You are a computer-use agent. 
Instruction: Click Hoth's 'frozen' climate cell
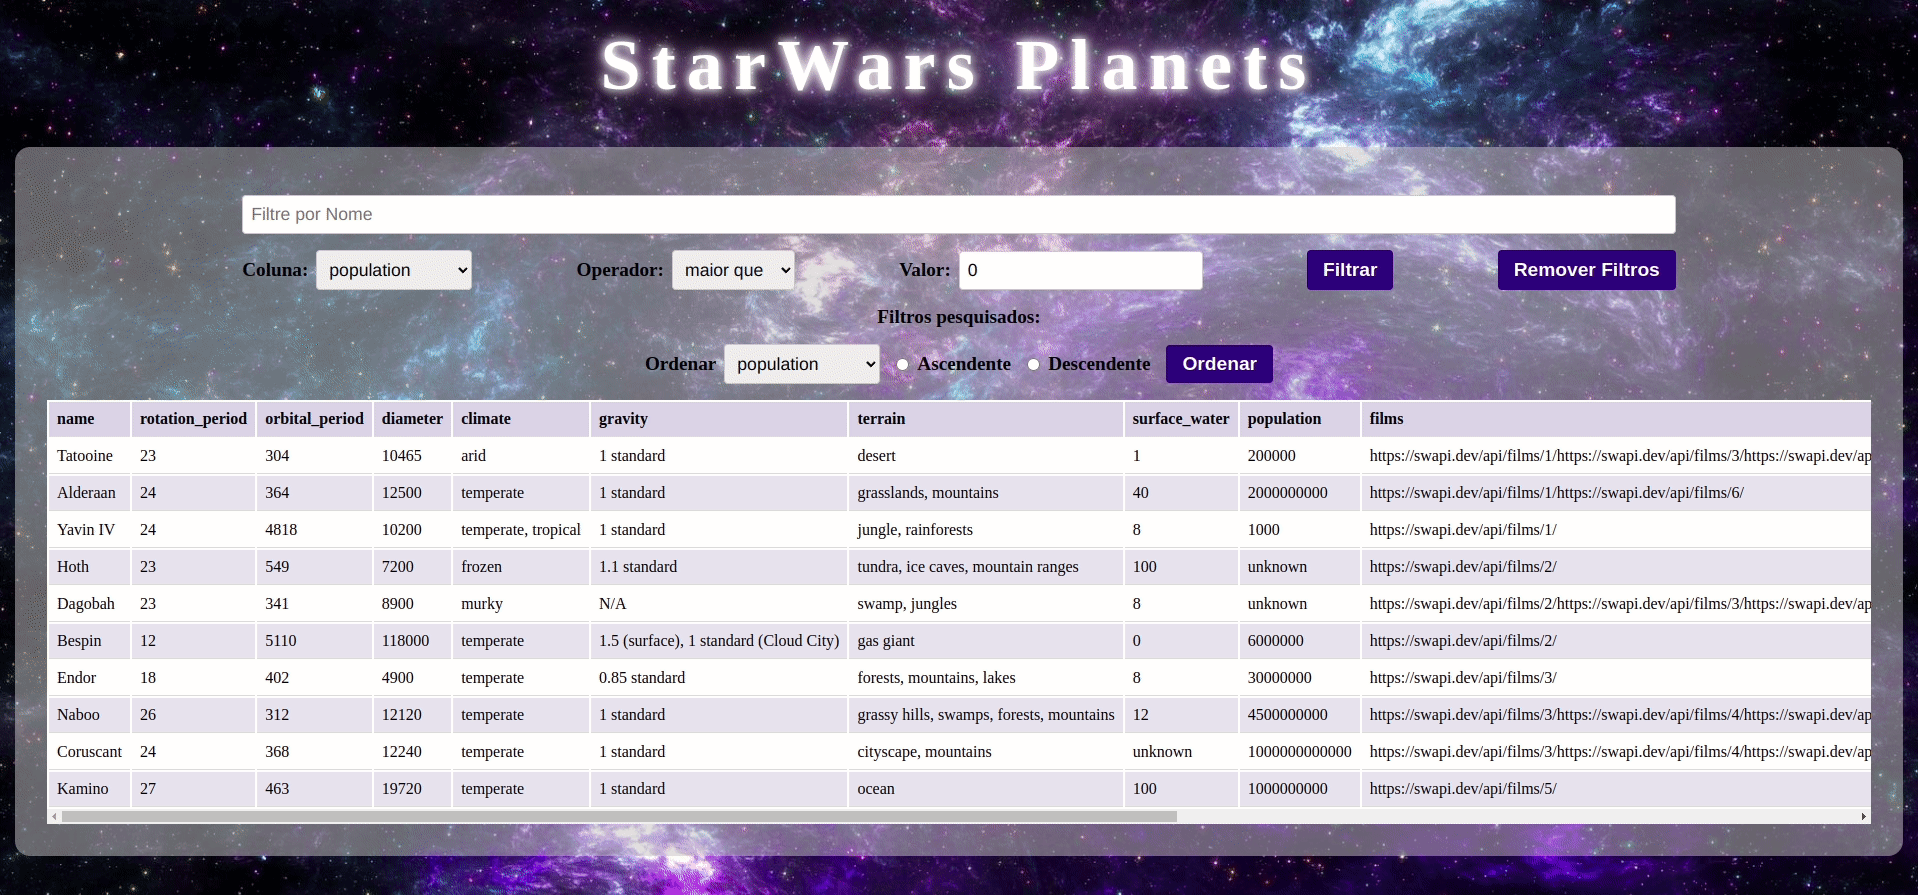521,567
